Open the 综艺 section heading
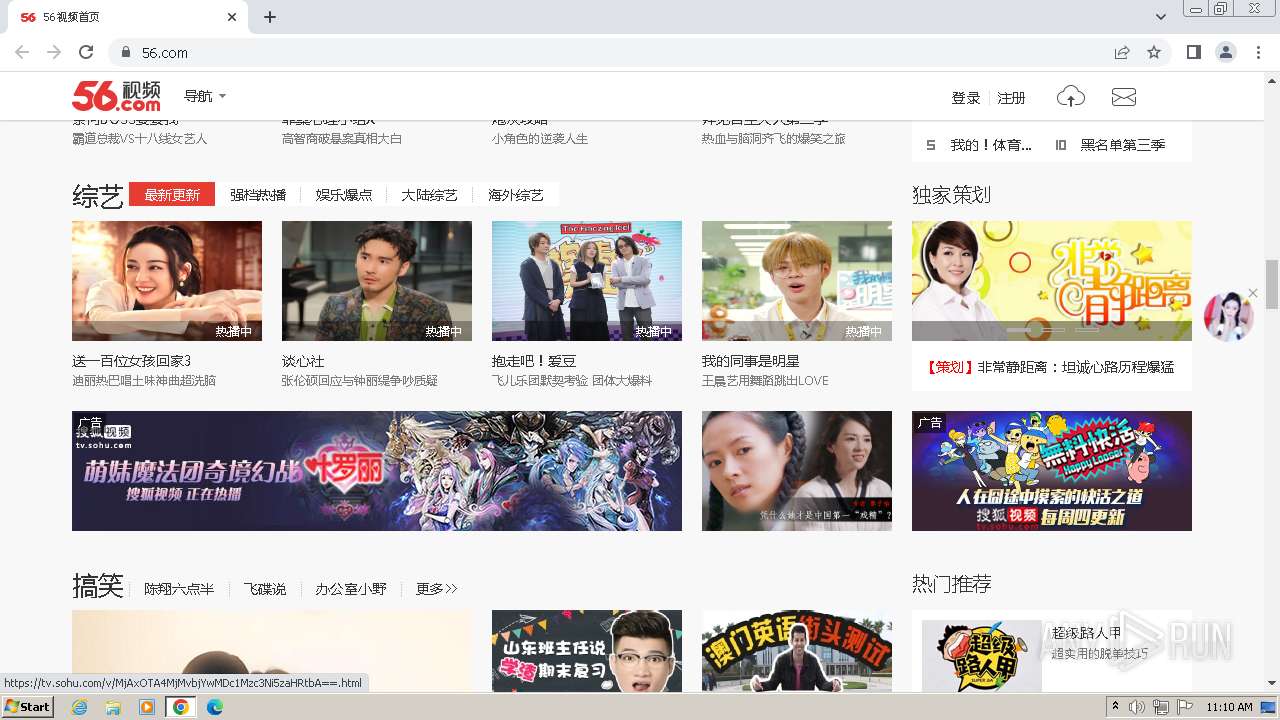This screenshot has width=1280, height=720. coord(98,195)
